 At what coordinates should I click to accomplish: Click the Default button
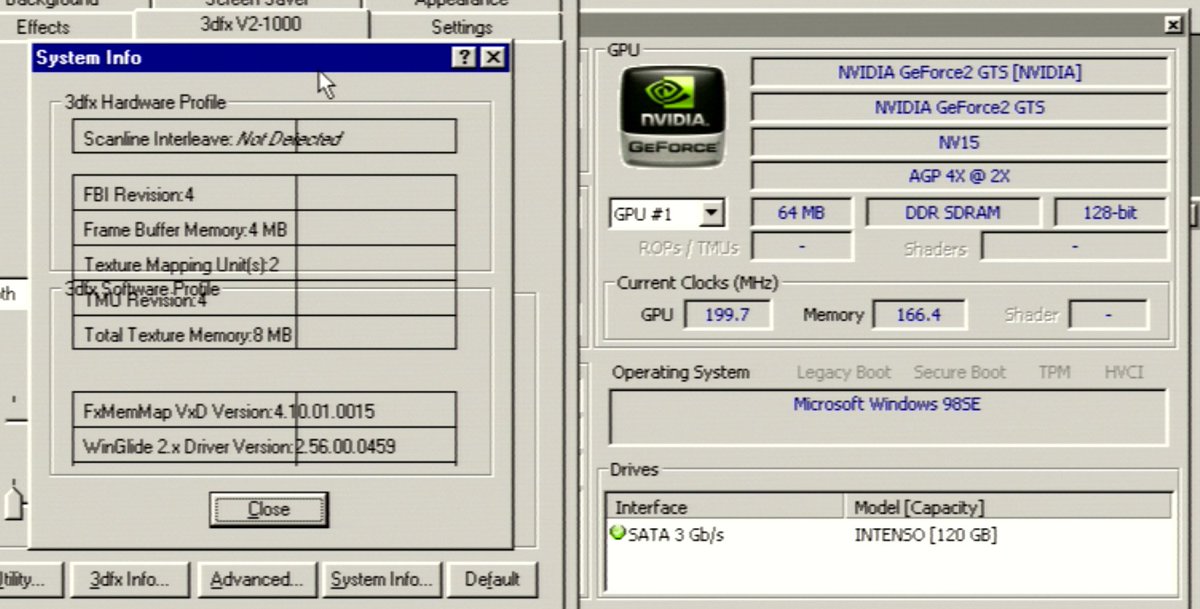coord(492,579)
